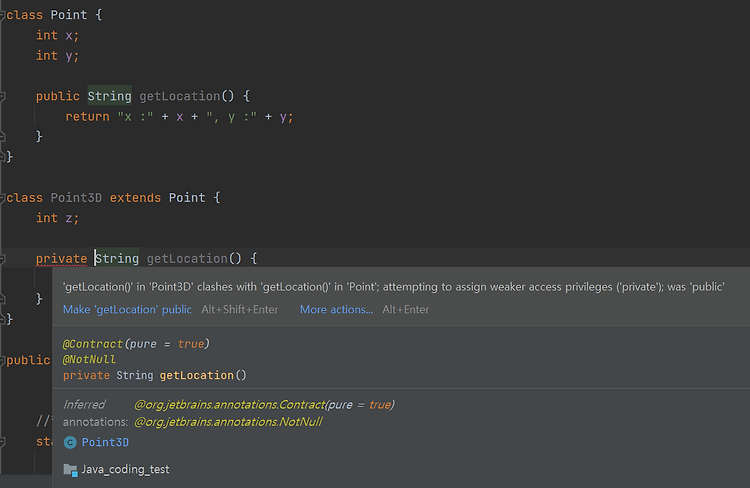
Task: Click the 'extends' keyword
Action: coord(135,198)
